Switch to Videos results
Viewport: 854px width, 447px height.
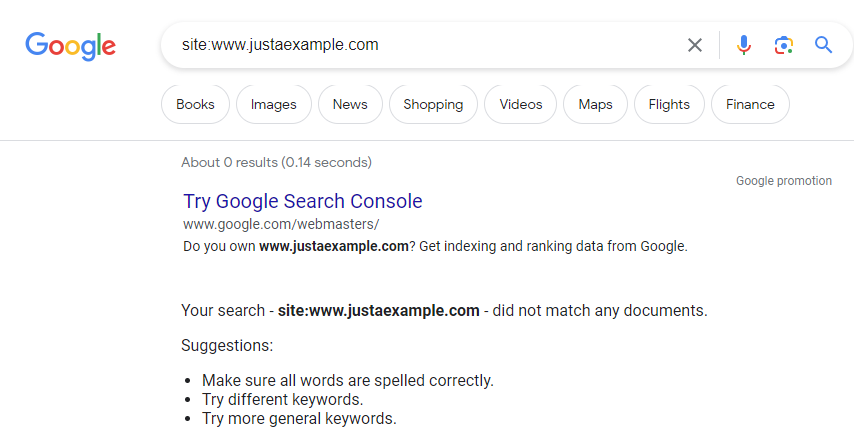click(521, 104)
